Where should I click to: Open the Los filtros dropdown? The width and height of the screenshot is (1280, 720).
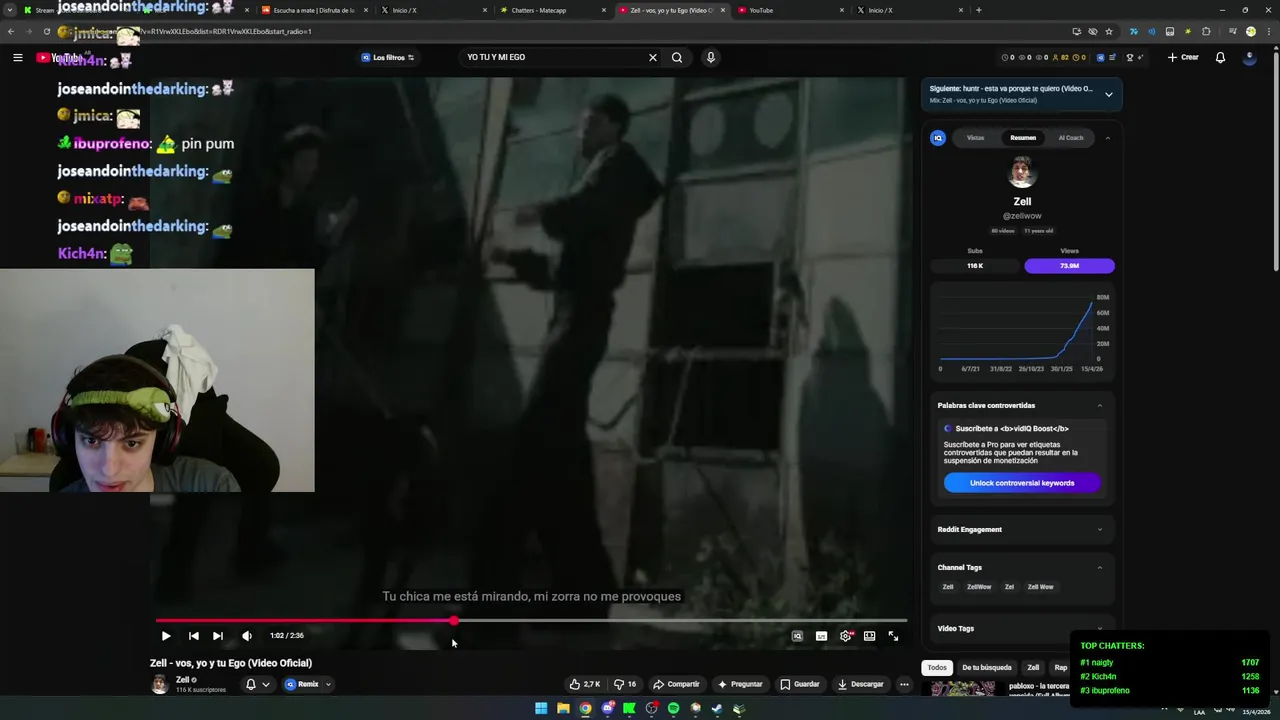[x=388, y=57]
